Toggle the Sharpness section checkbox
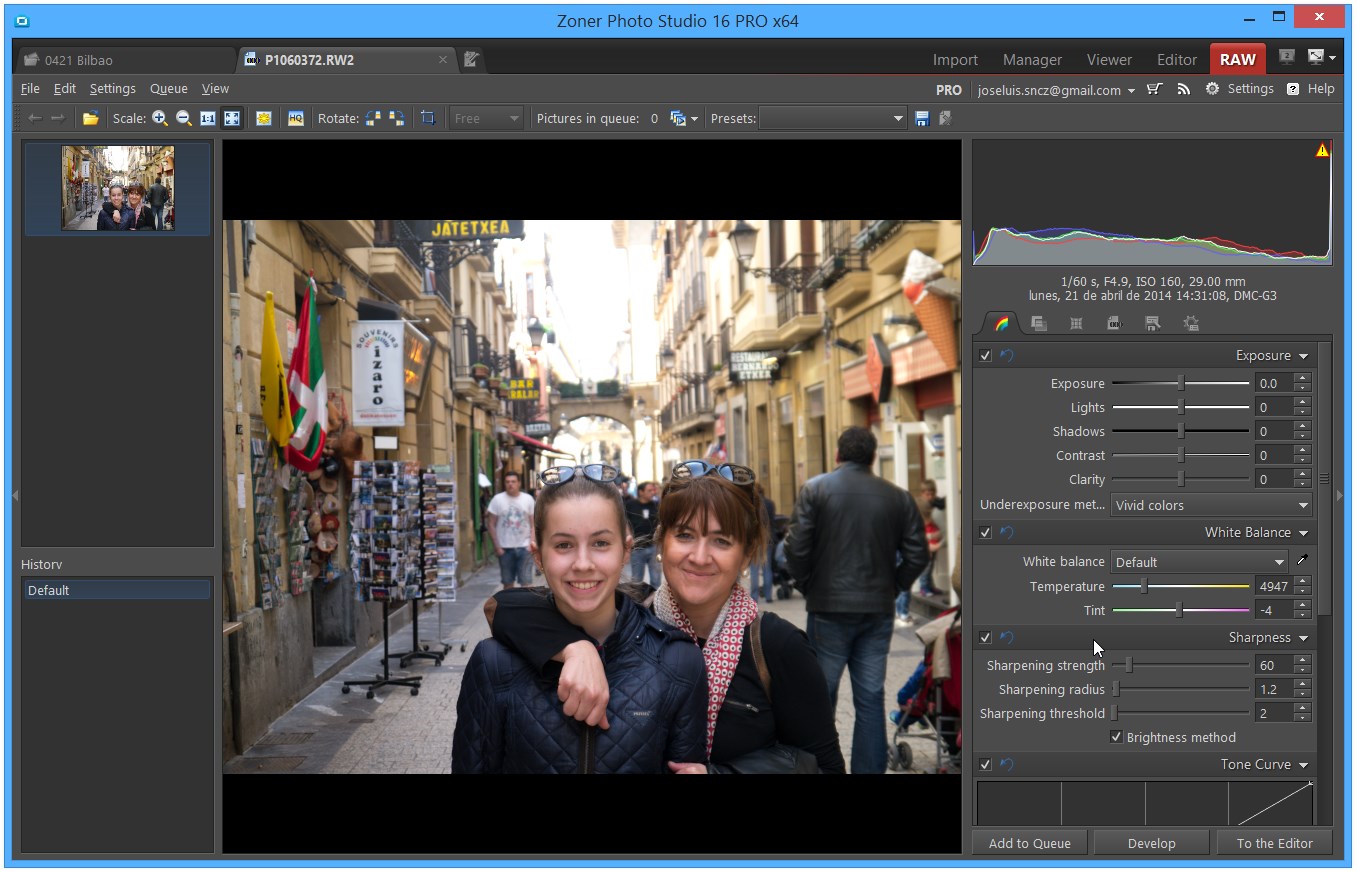Viewport: 1357px width, 872px height. [985, 638]
